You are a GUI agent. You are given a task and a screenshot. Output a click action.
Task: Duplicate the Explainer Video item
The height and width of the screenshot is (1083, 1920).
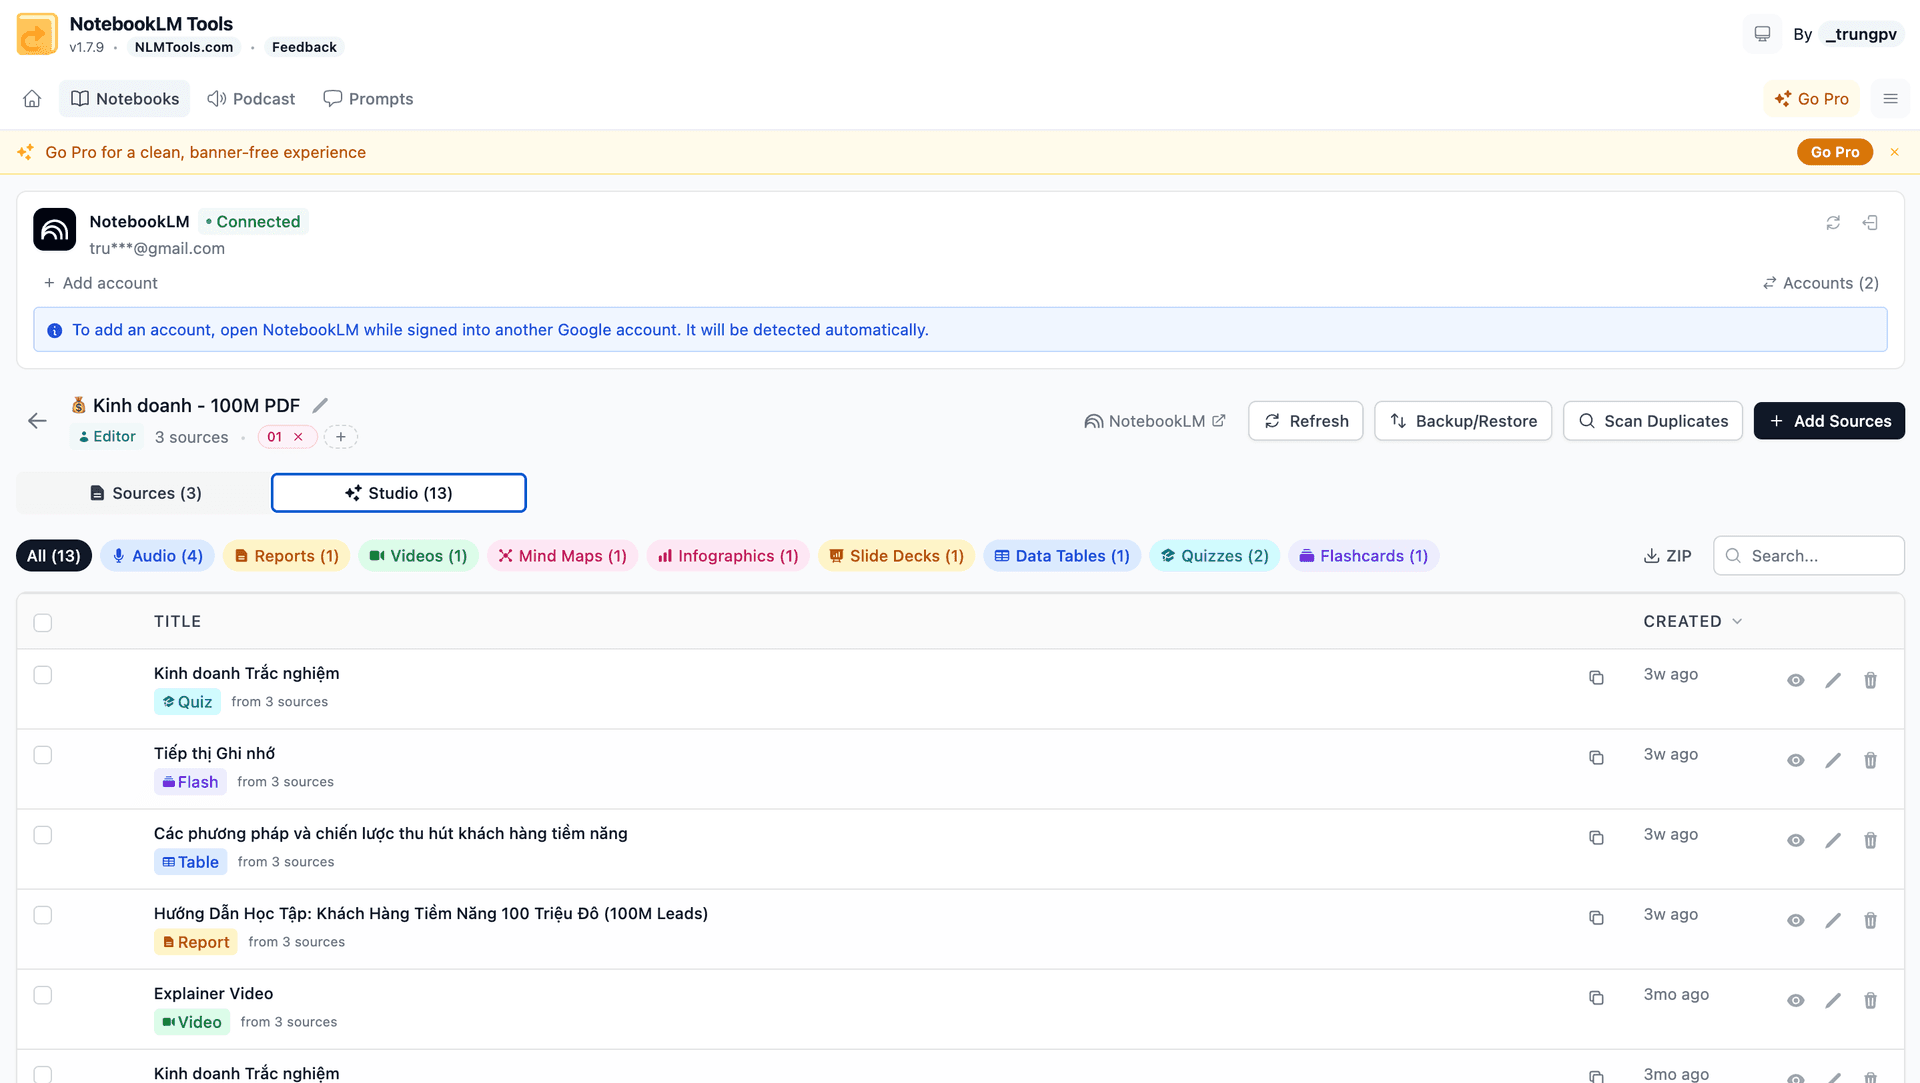(x=1596, y=998)
